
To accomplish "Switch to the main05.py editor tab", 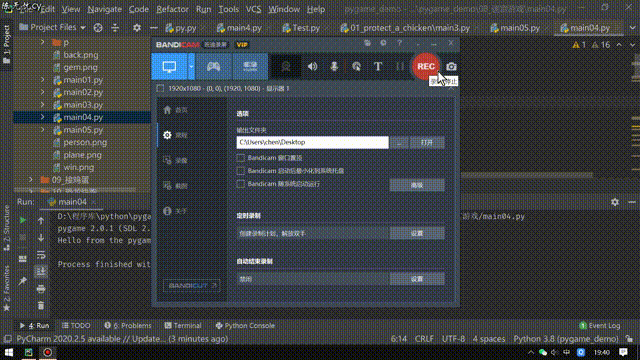I will [x=515, y=28].
